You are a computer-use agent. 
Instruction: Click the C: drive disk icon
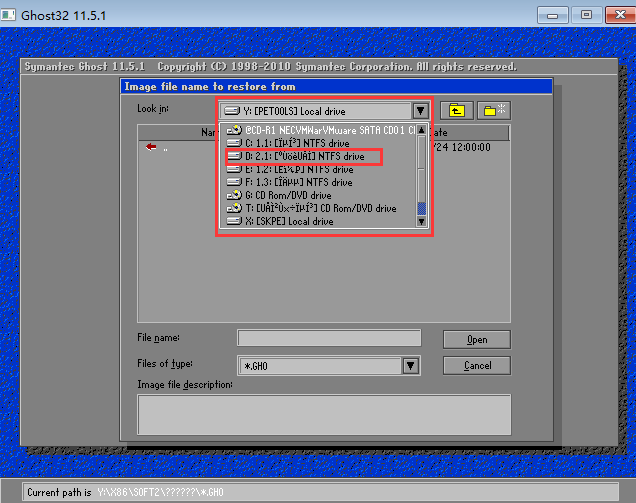click(233, 144)
